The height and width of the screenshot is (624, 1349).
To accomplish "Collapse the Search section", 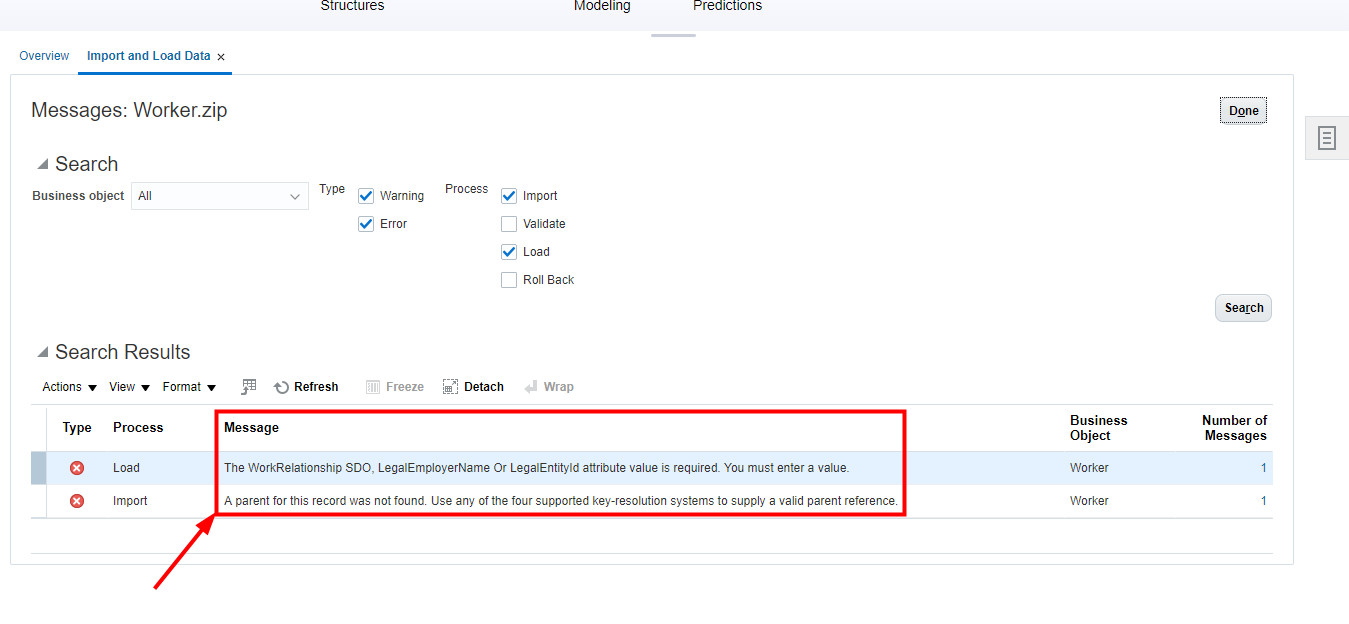I will coord(42,164).
